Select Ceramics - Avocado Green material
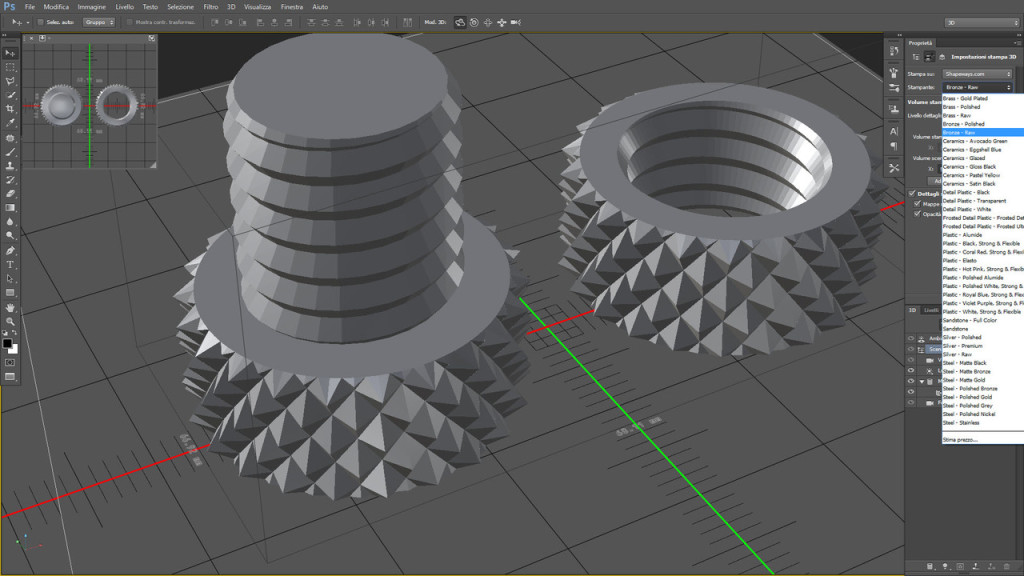Viewport: 1024px width, 576px height. [974, 141]
